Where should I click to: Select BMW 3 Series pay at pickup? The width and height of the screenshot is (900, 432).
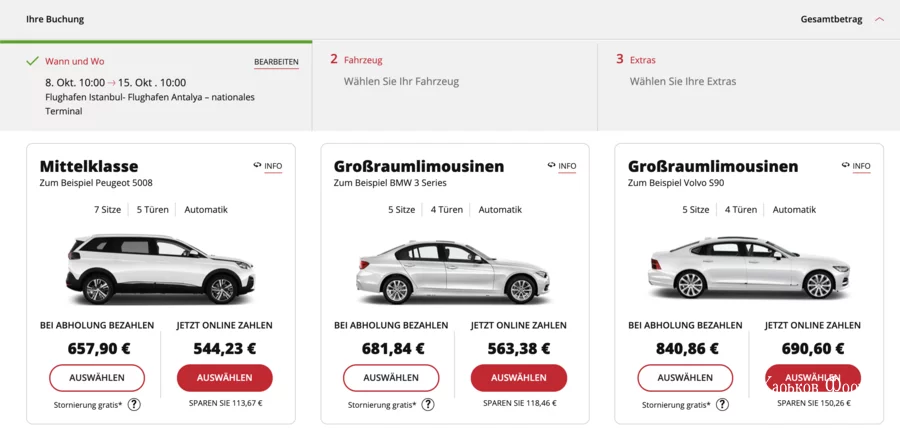click(x=391, y=378)
